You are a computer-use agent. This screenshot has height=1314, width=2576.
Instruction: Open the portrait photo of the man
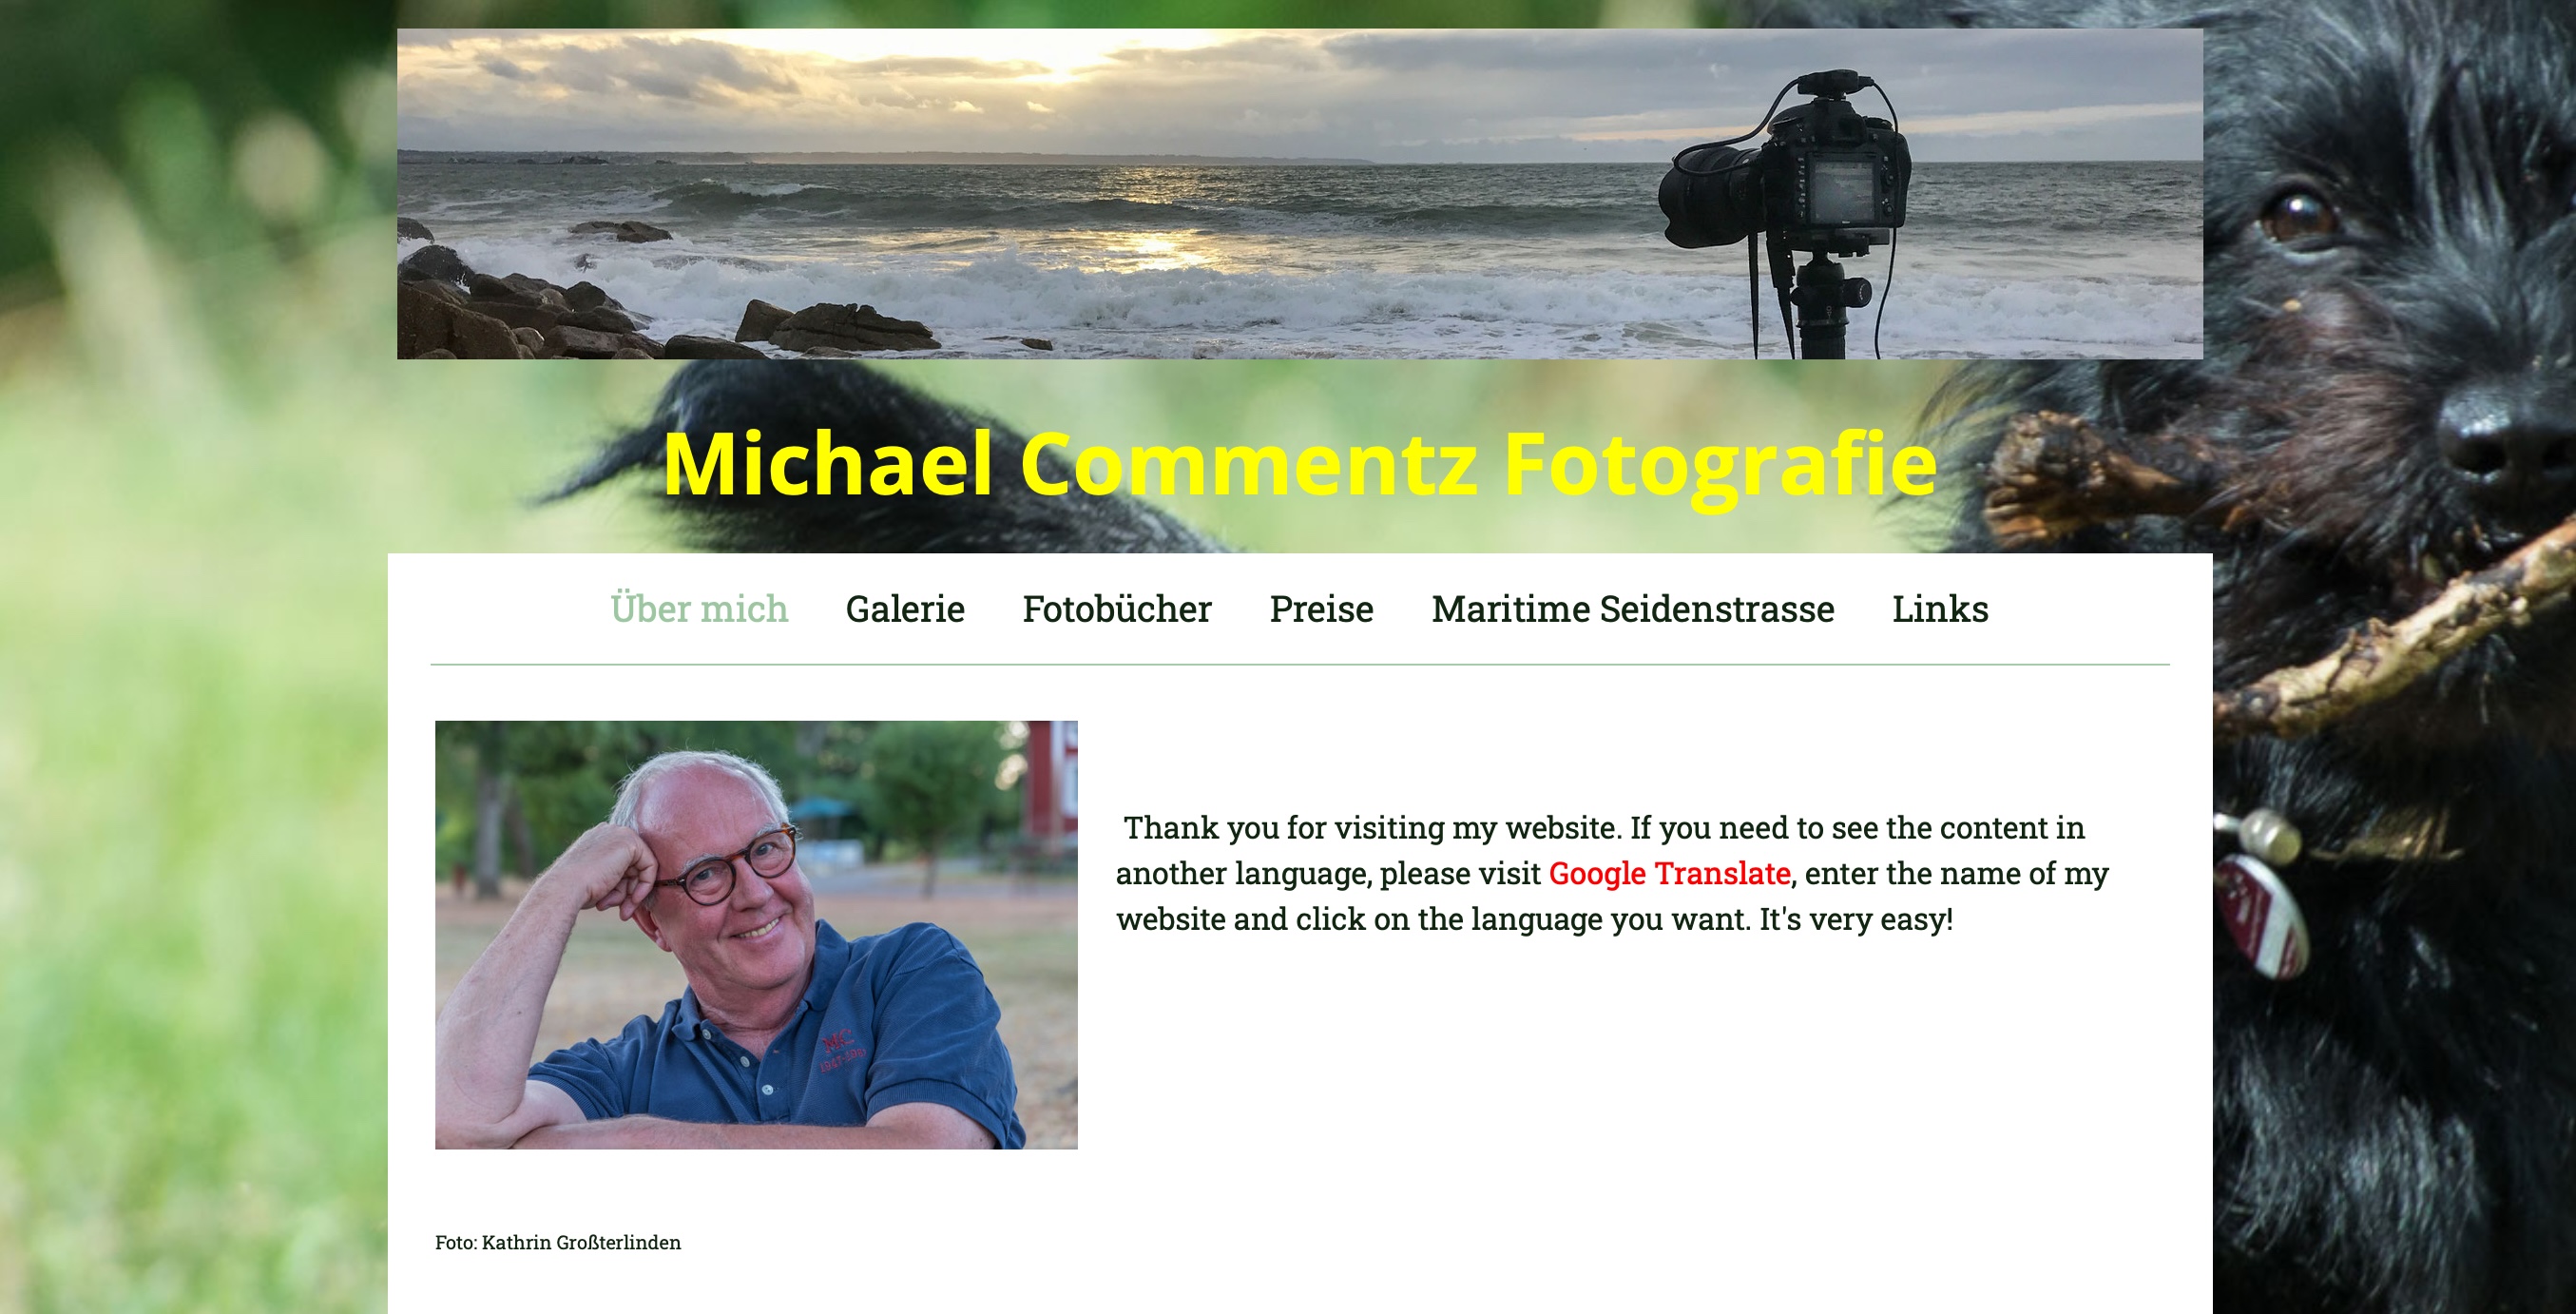pyautogui.click(x=756, y=935)
